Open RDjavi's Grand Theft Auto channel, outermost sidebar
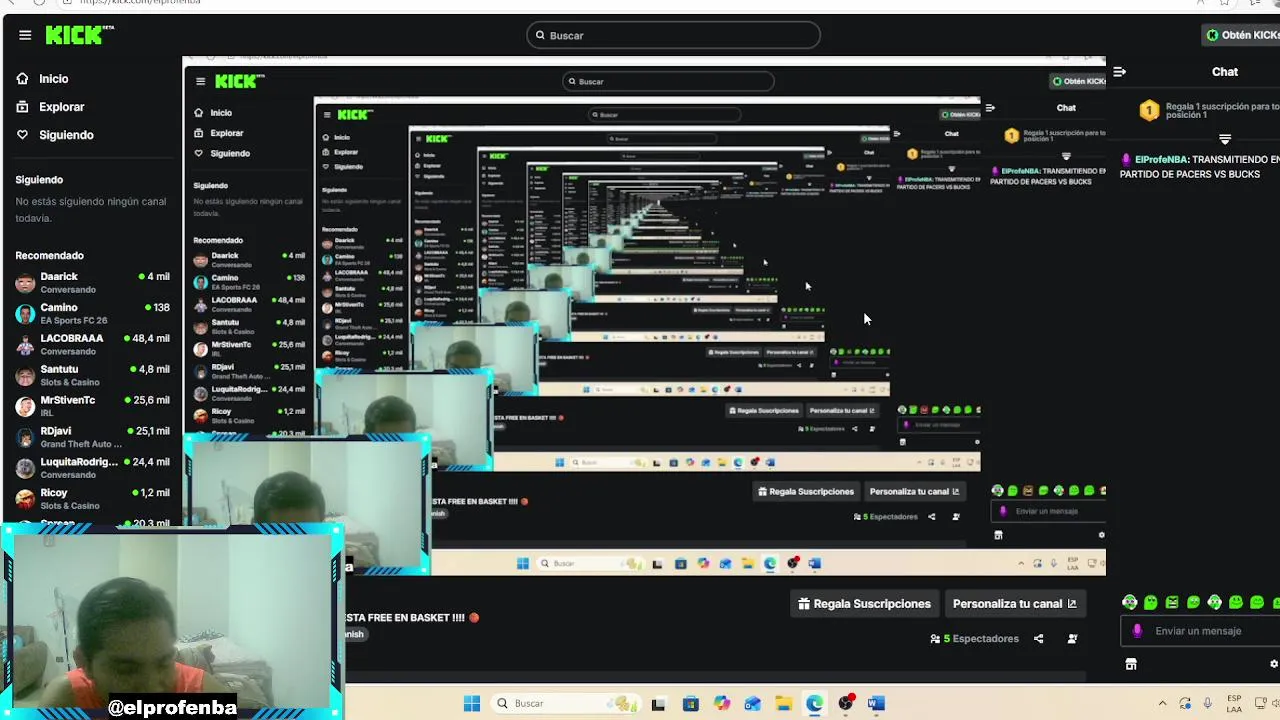 pos(92,438)
